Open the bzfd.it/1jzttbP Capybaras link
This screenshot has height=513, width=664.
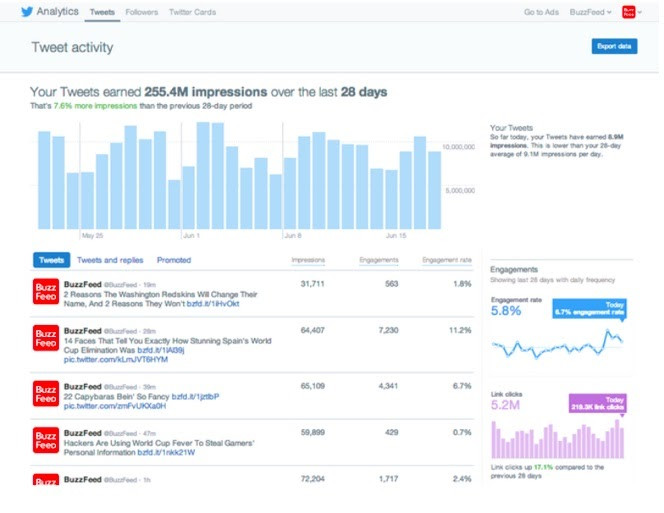click(x=195, y=397)
